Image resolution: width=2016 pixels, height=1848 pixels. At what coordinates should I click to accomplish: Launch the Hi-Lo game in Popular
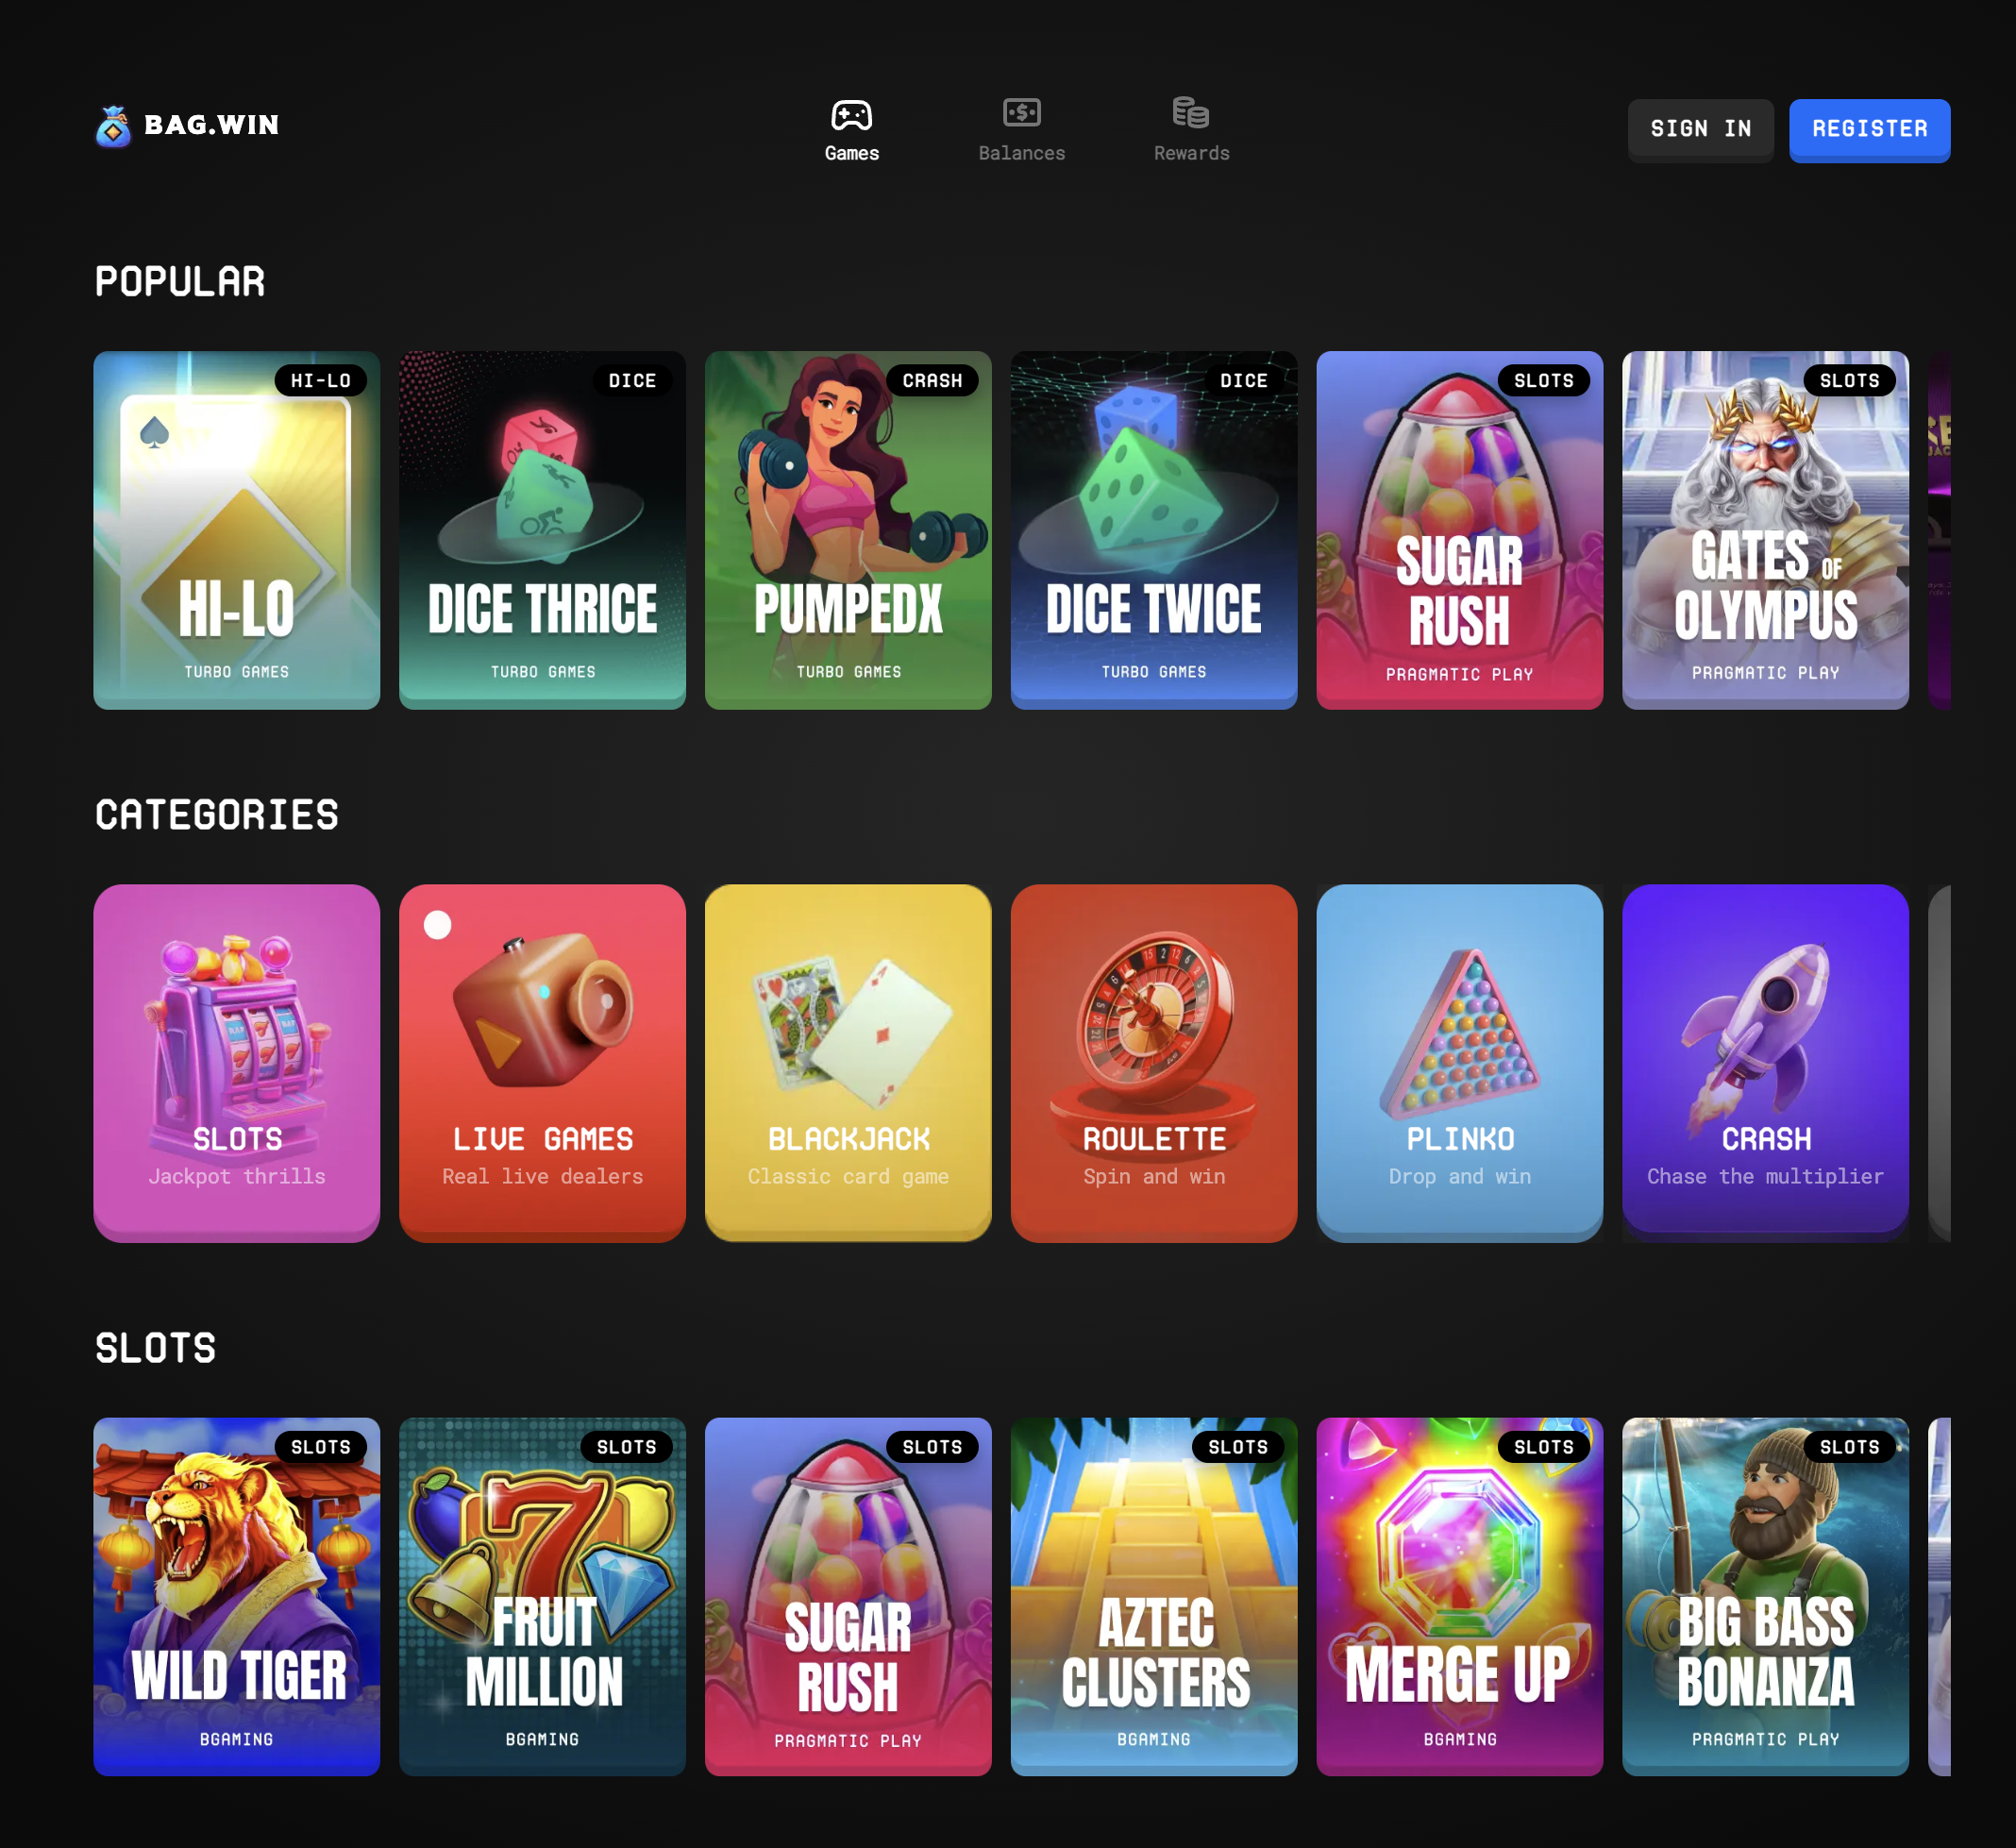[x=237, y=530]
